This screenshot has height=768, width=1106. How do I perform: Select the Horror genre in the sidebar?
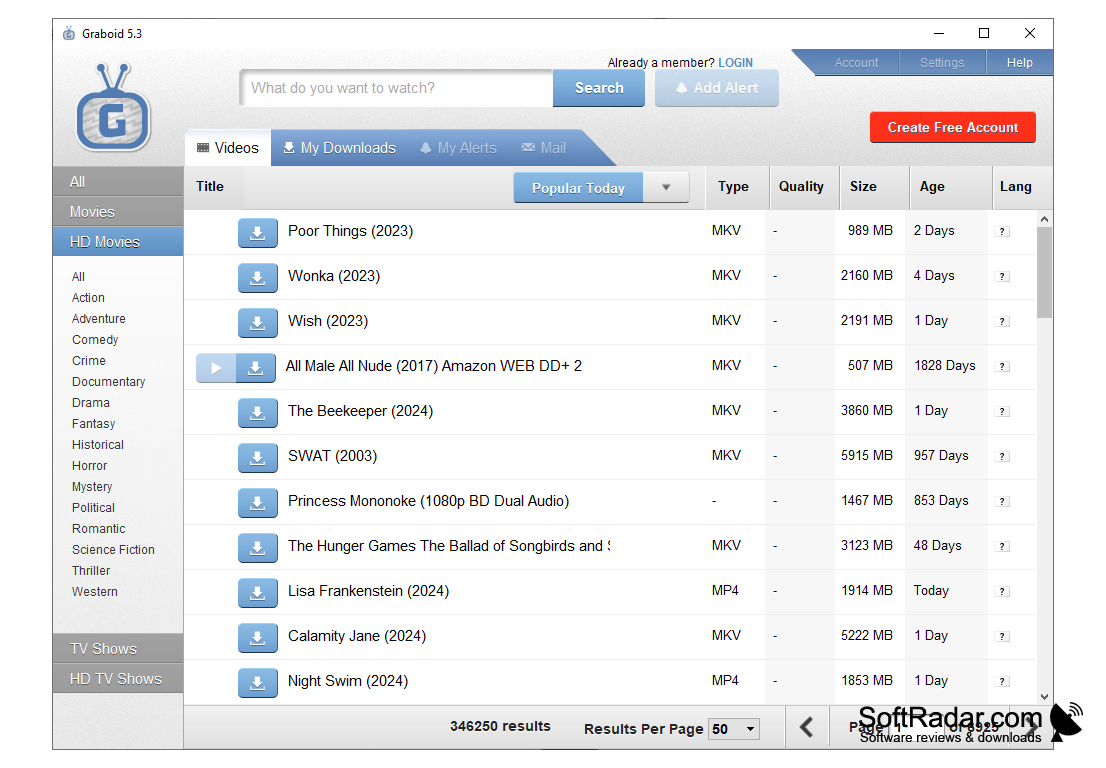pyautogui.click(x=89, y=465)
